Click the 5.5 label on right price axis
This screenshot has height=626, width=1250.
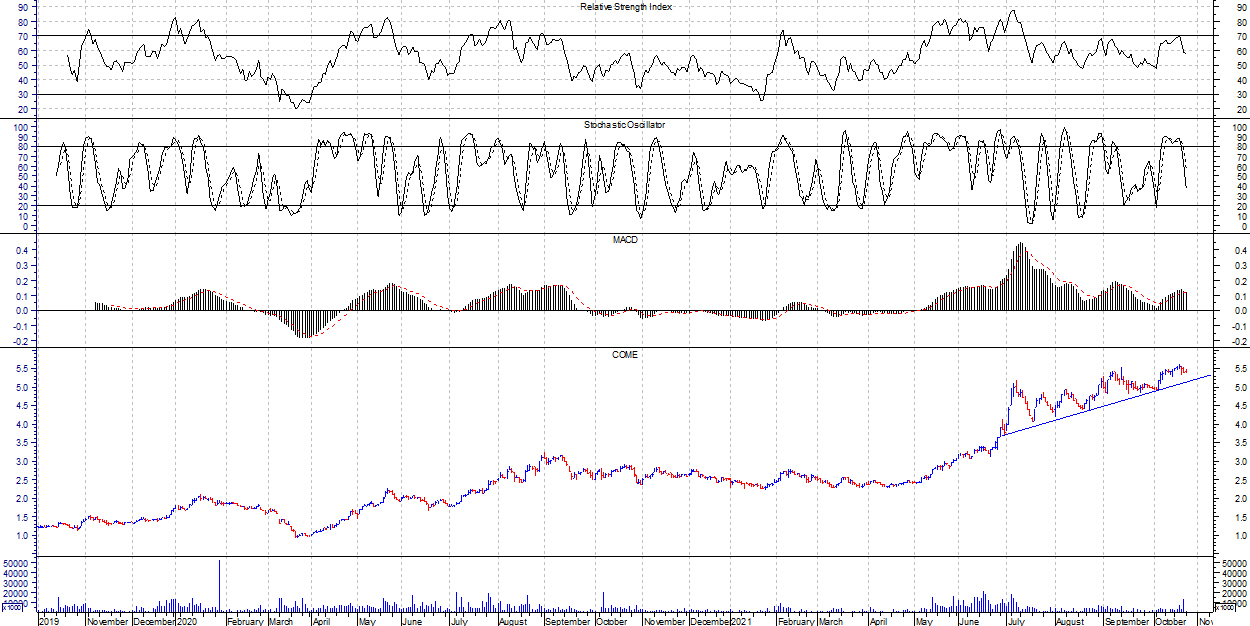point(1241,369)
